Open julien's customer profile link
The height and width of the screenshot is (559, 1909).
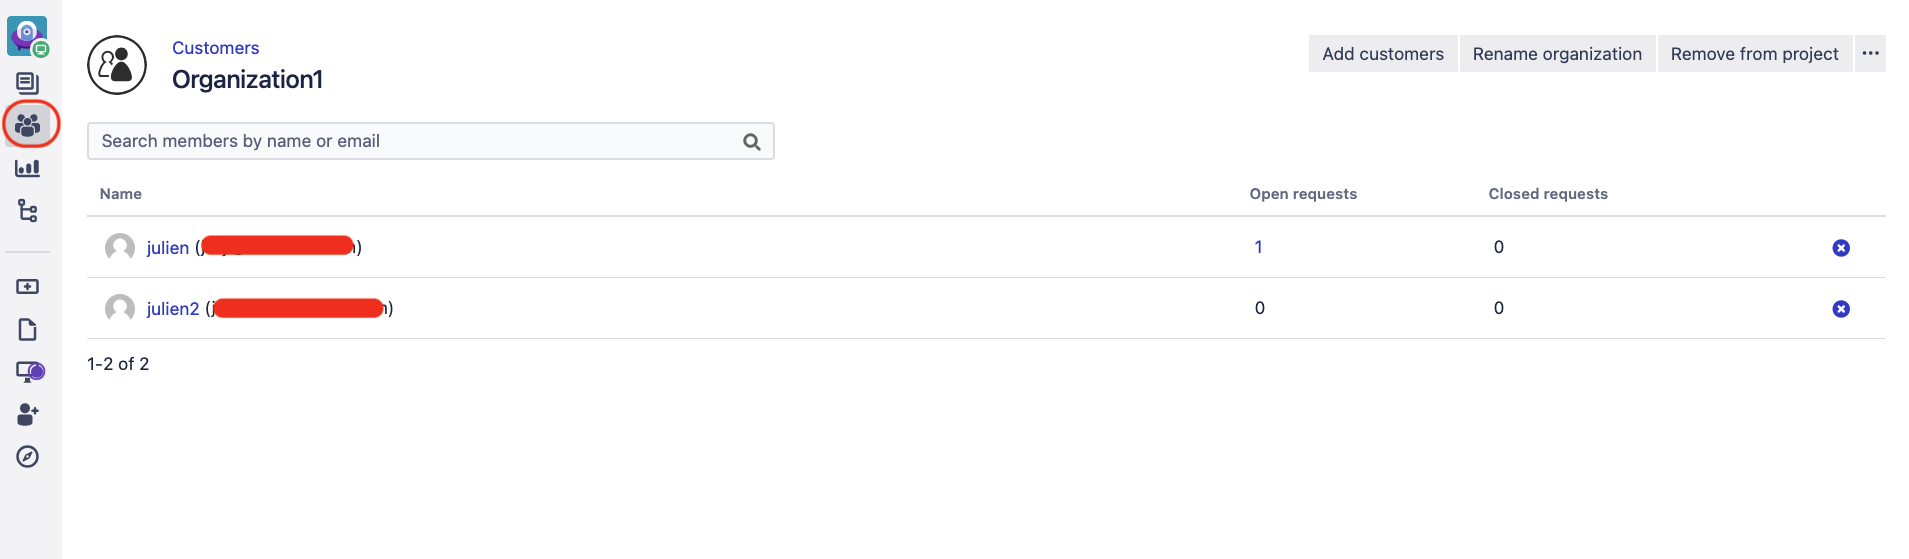tap(167, 248)
